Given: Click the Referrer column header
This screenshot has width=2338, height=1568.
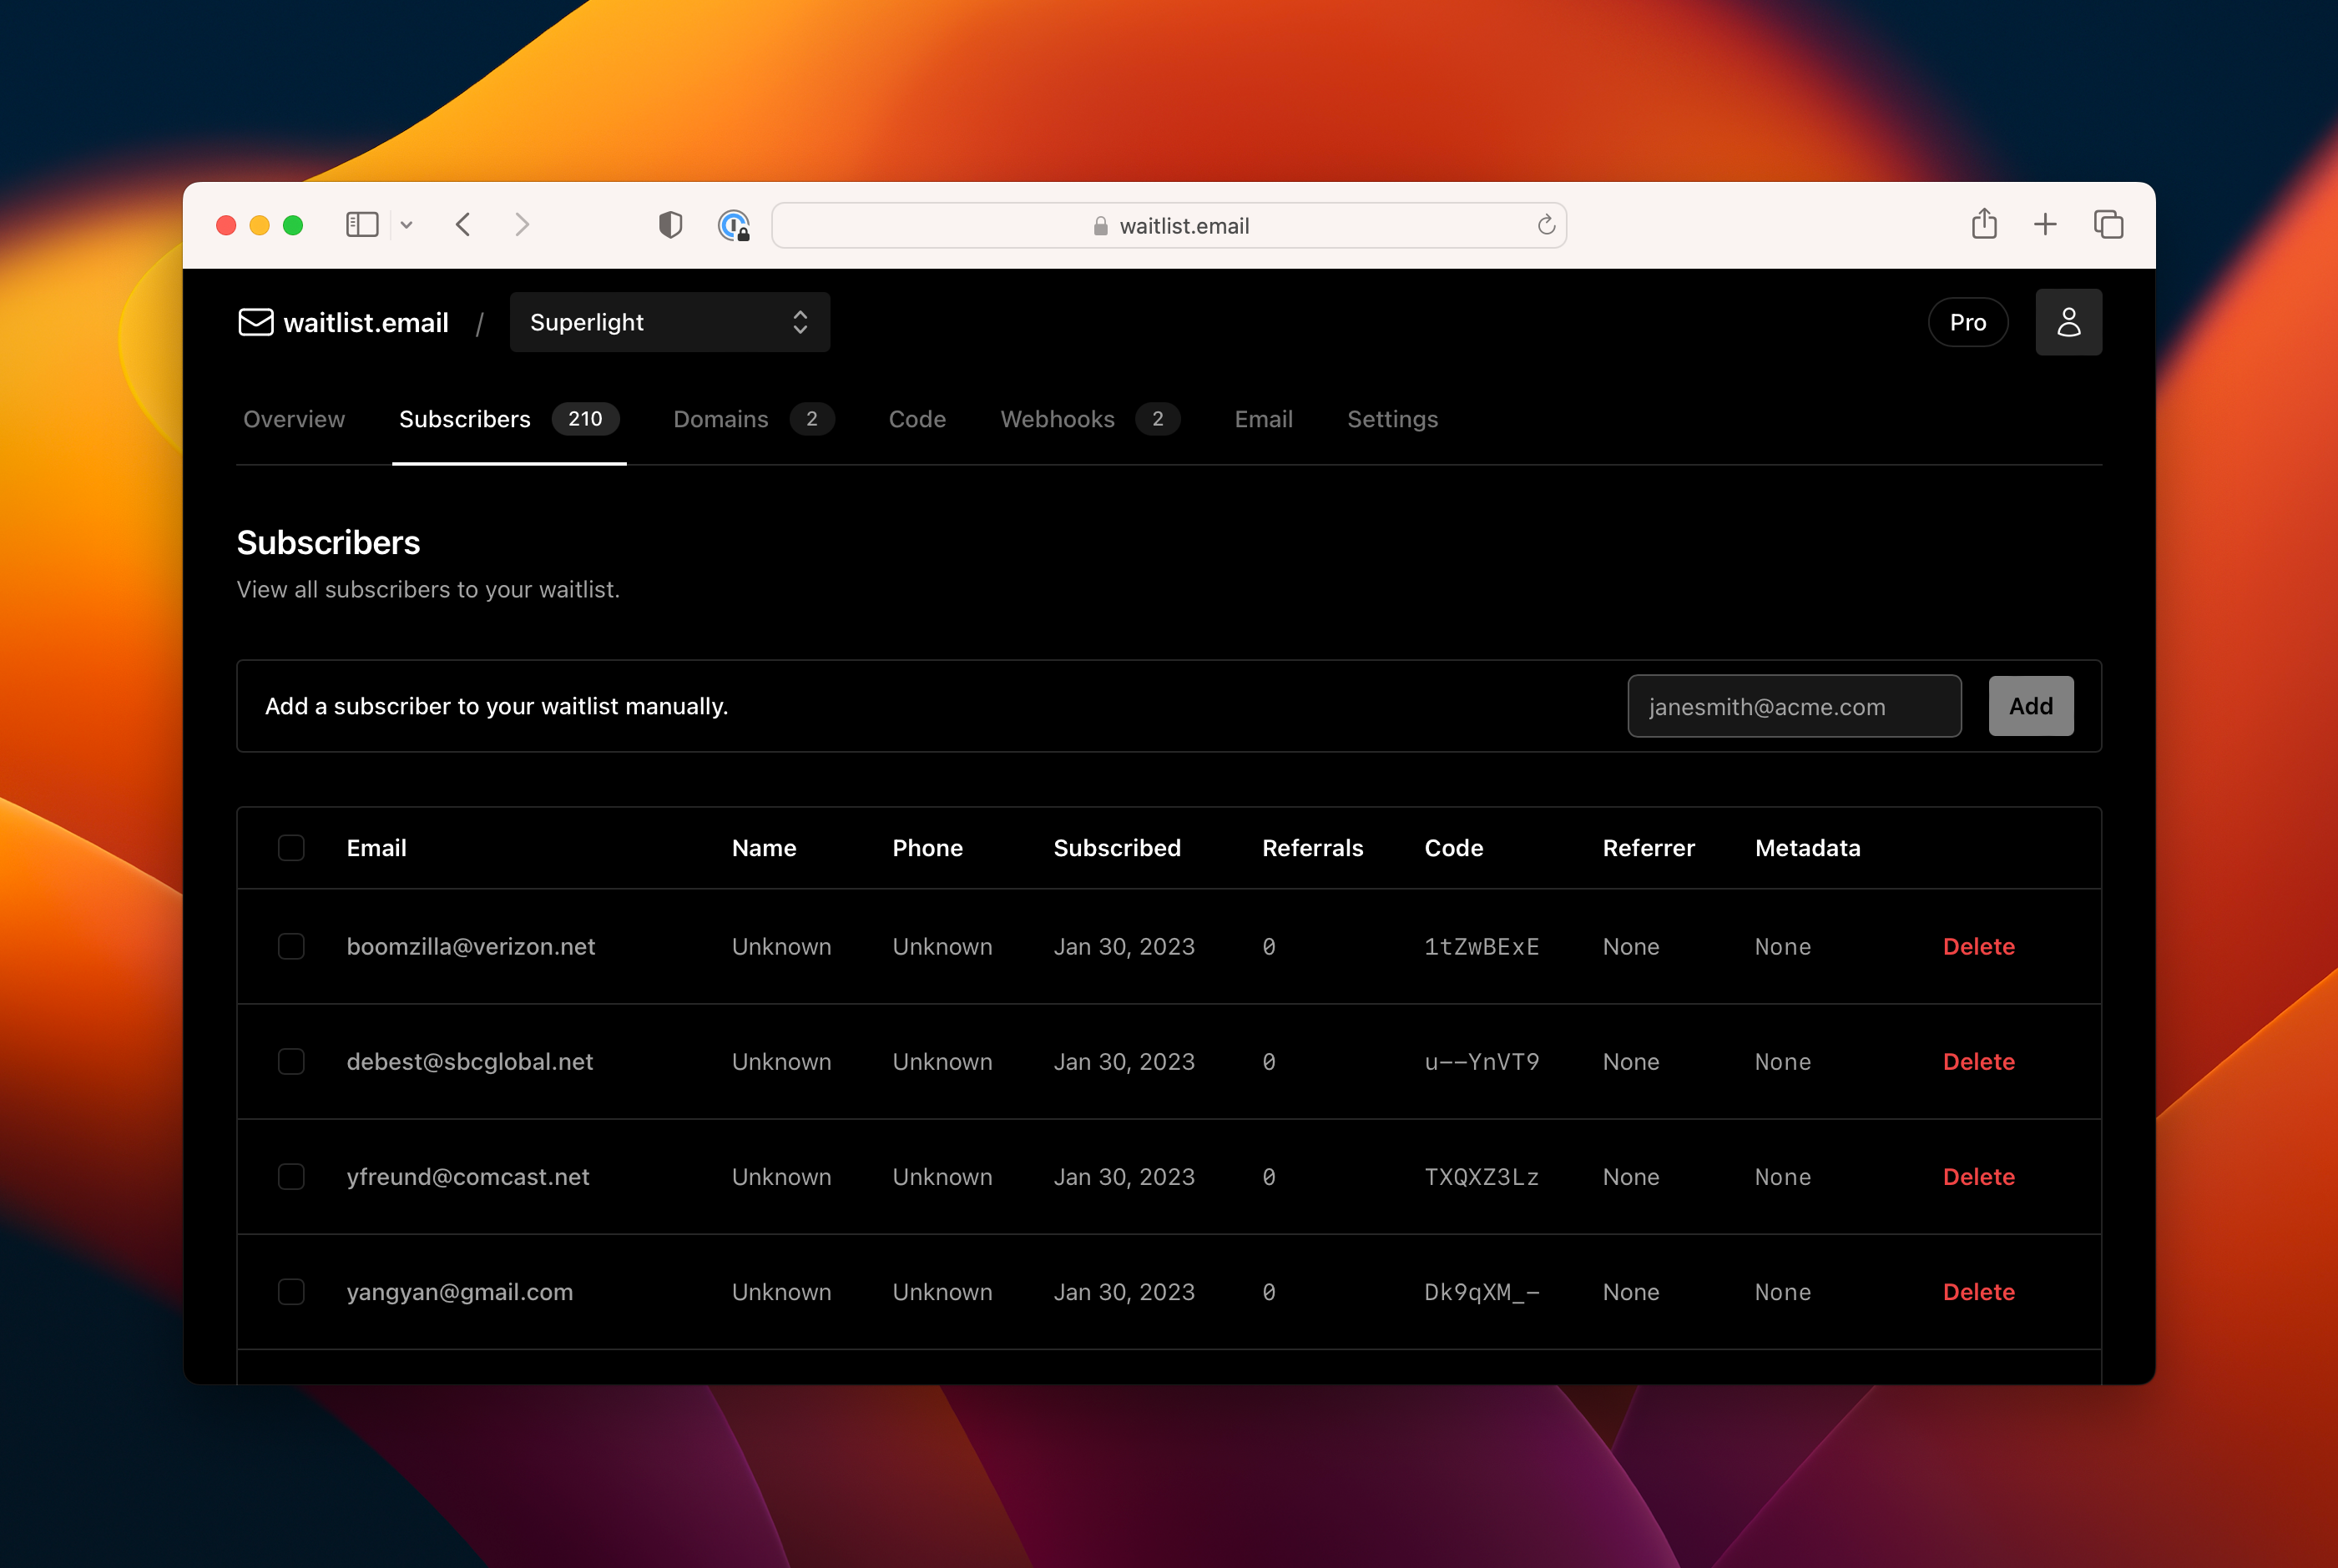Looking at the screenshot, I should 1648,848.
